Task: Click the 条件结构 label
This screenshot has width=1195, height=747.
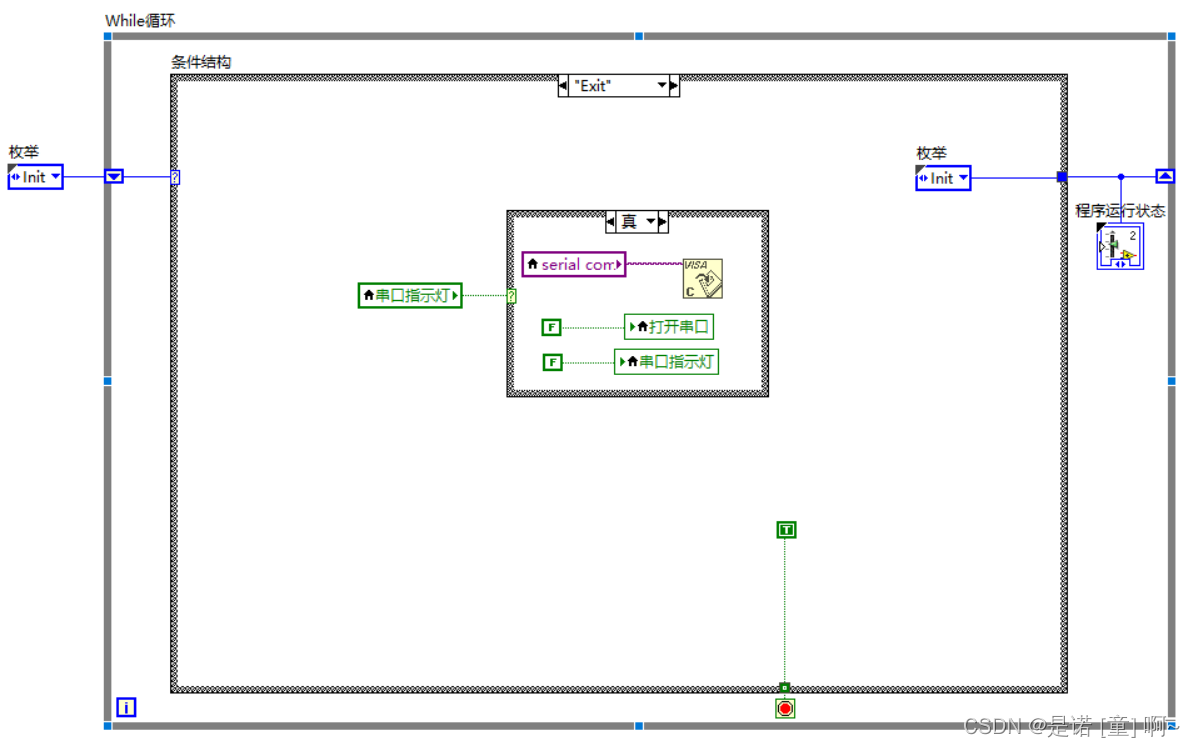Action: coord(200,62)
